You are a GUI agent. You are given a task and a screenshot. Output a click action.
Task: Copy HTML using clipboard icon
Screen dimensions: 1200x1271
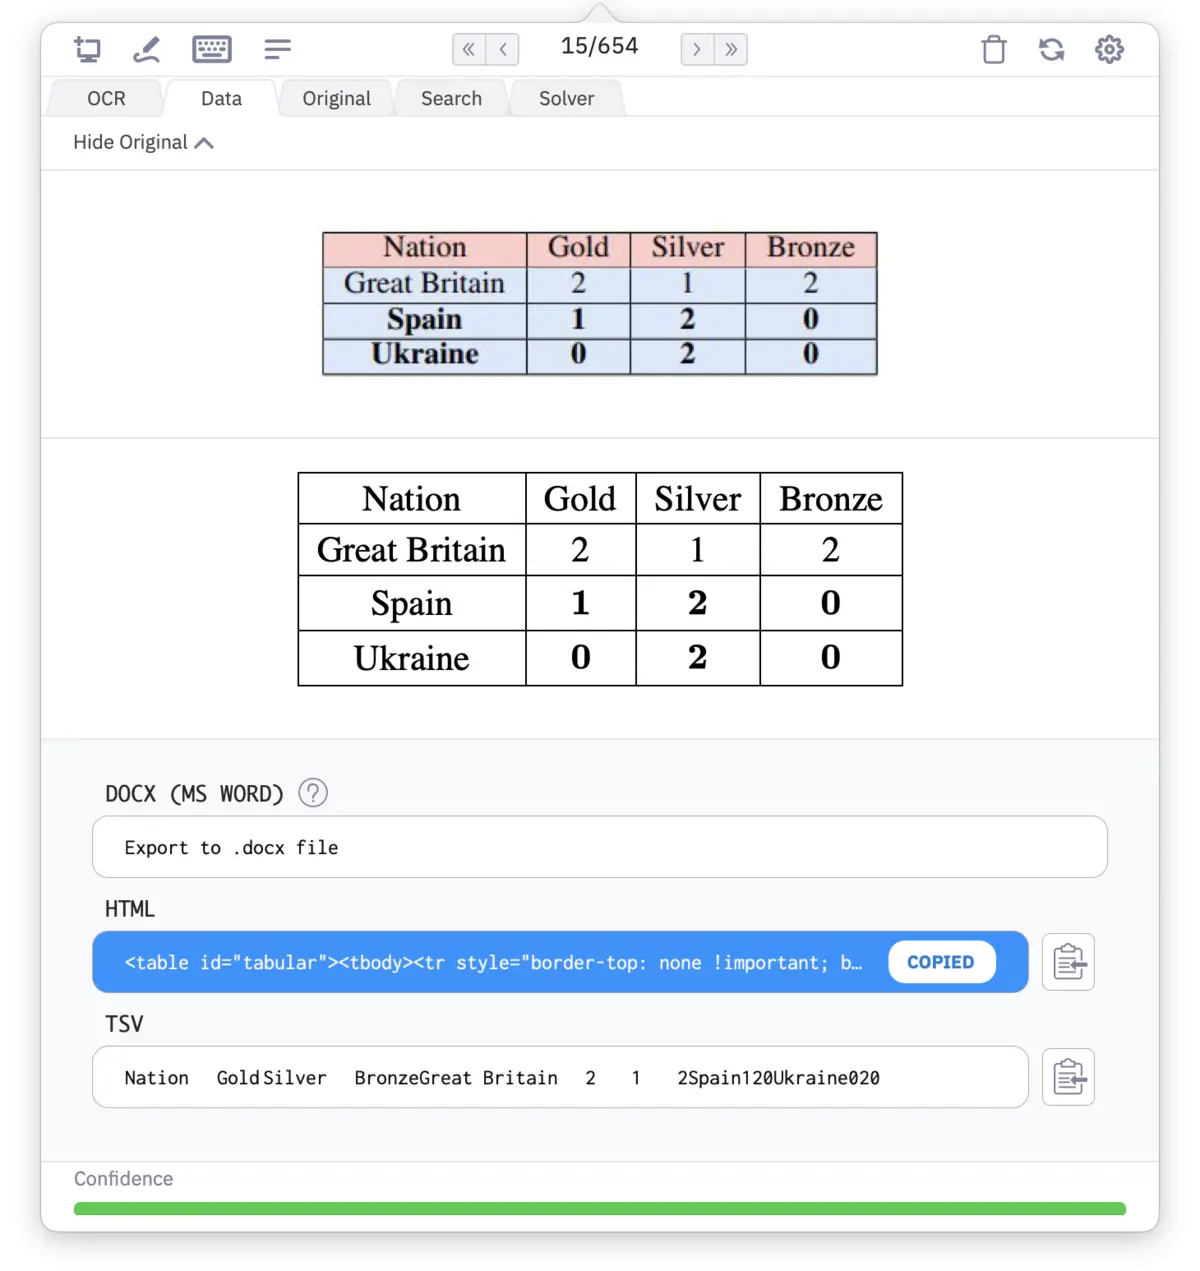[1068, 962]
